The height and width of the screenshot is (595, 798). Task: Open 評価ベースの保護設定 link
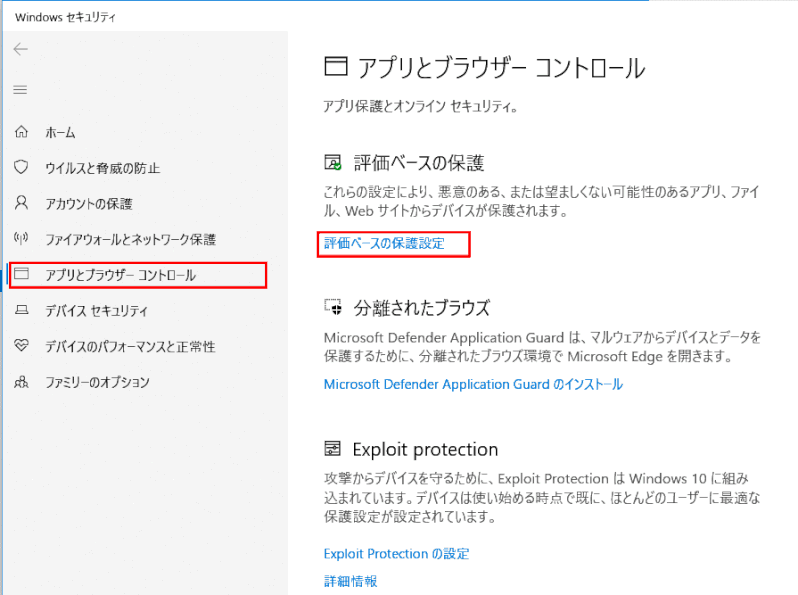coord(384,243)
